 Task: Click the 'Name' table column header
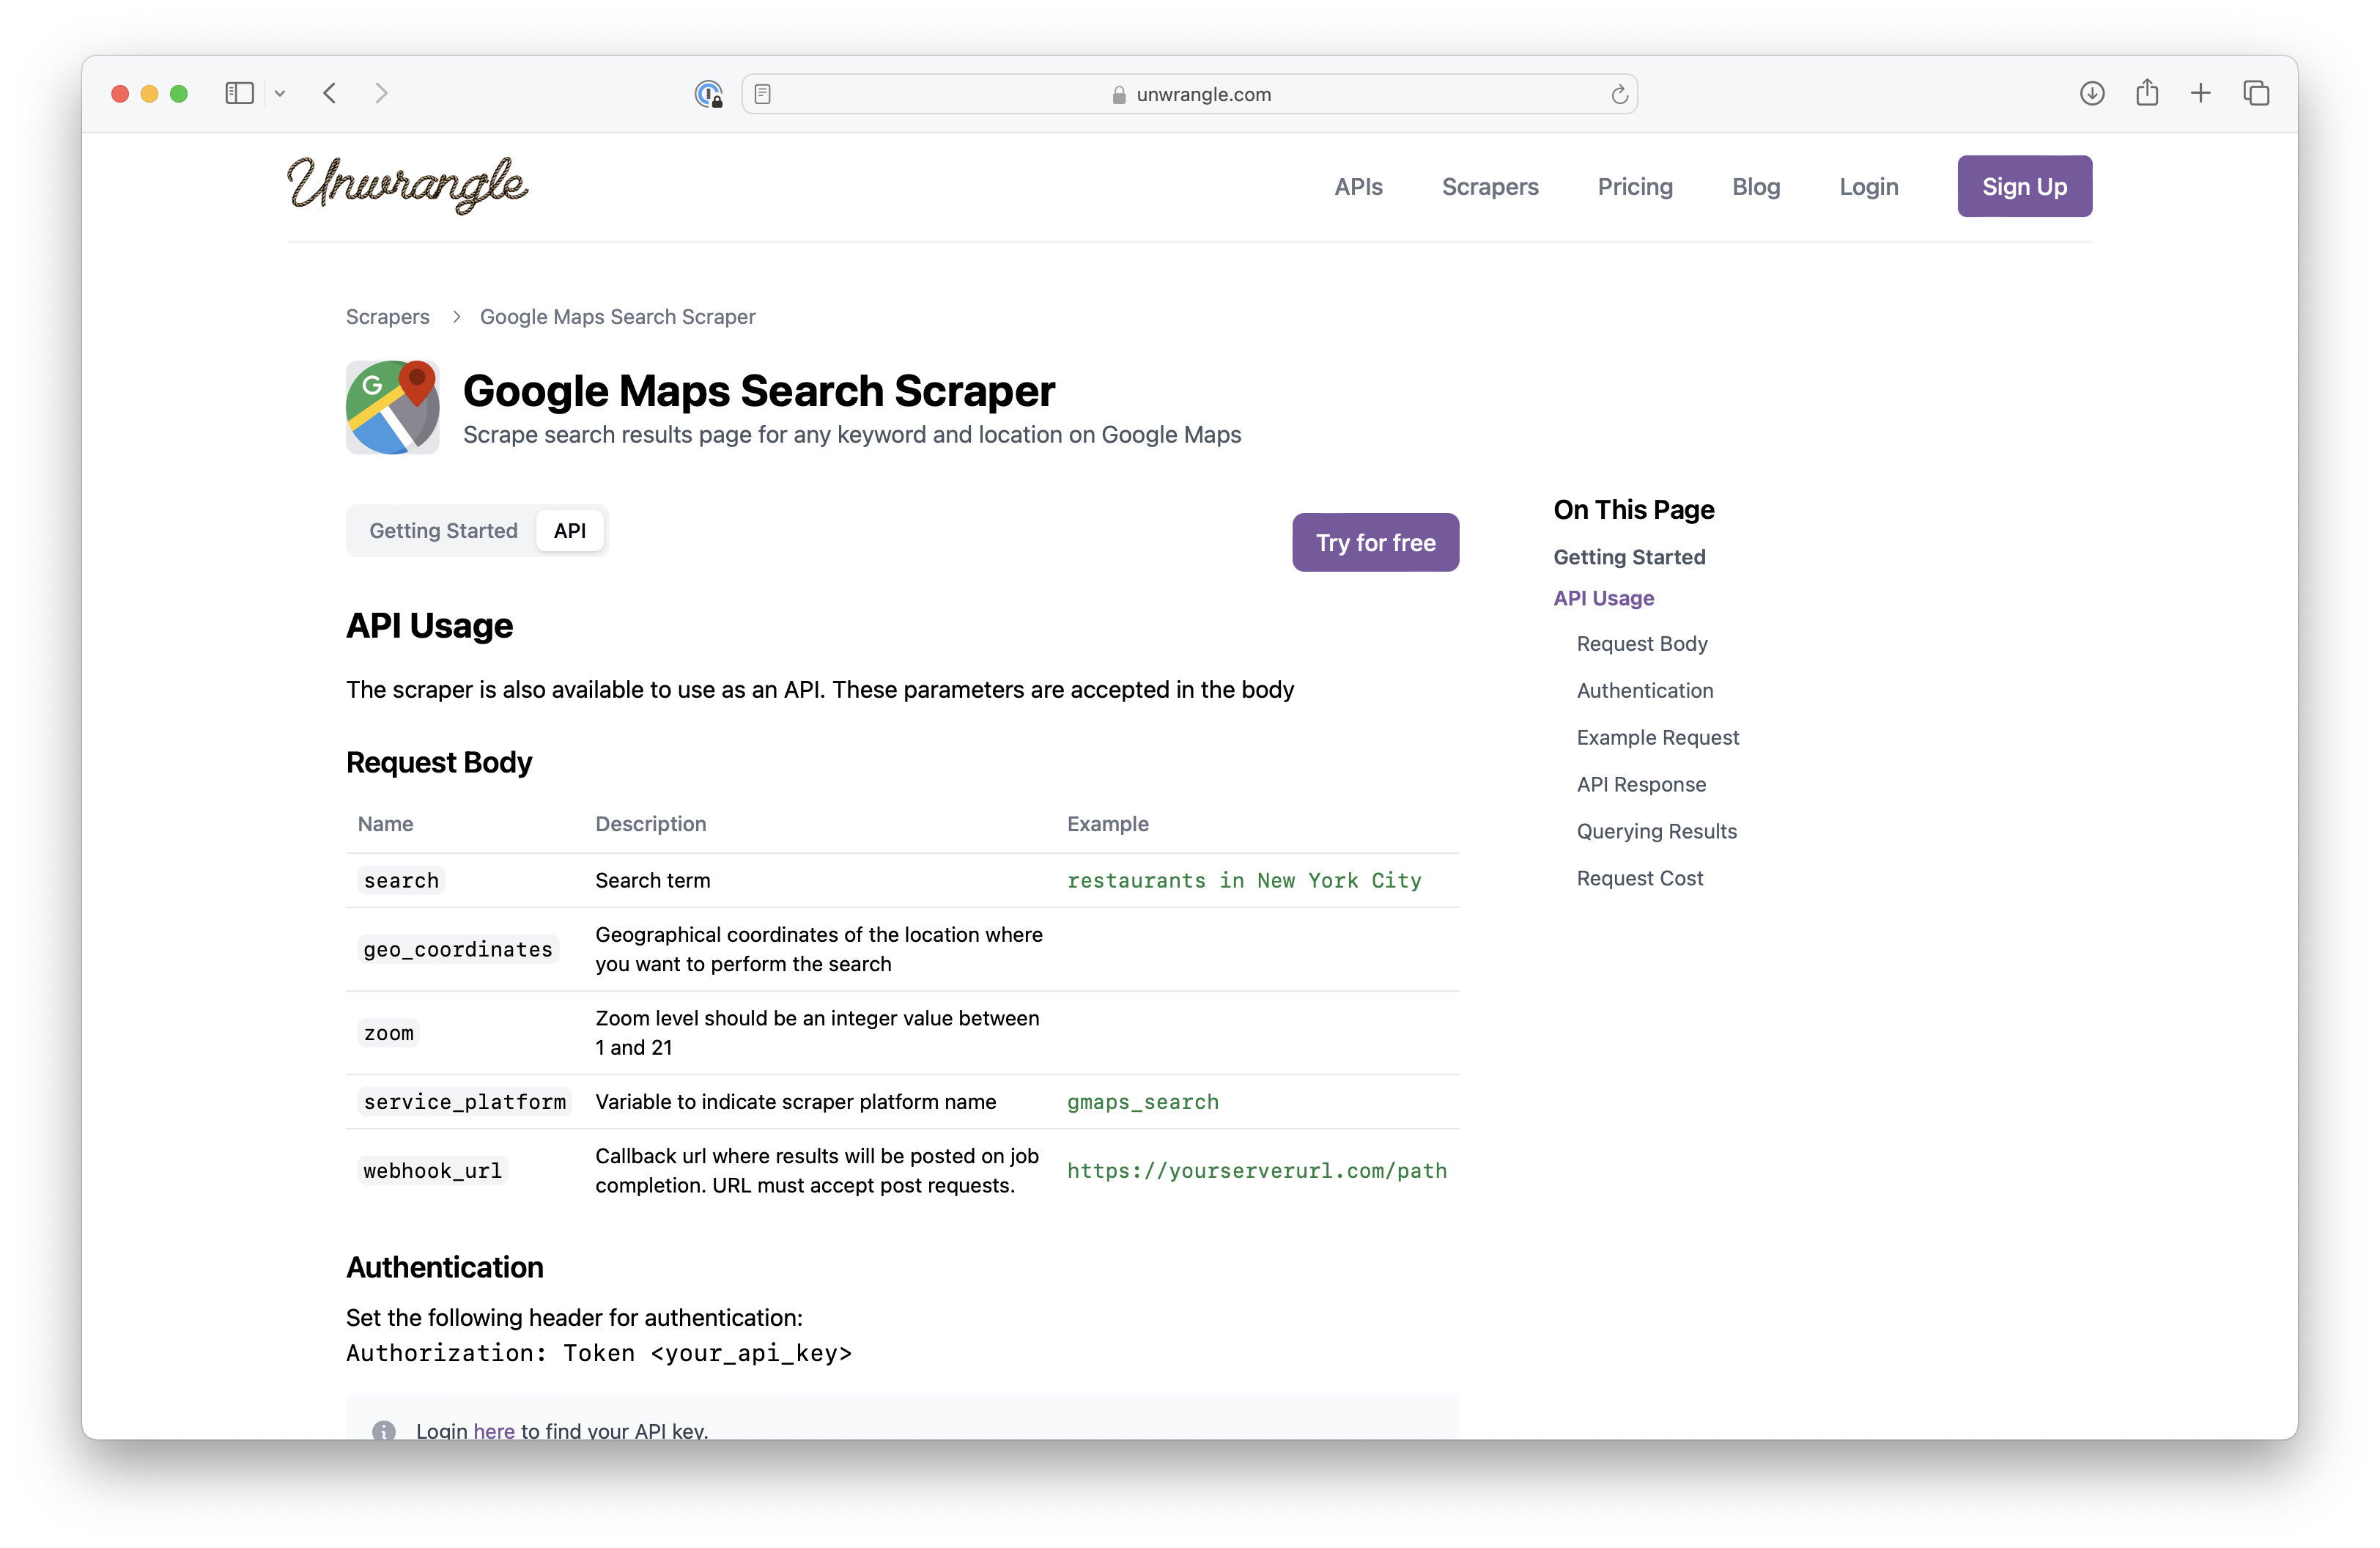coord(386,824)
